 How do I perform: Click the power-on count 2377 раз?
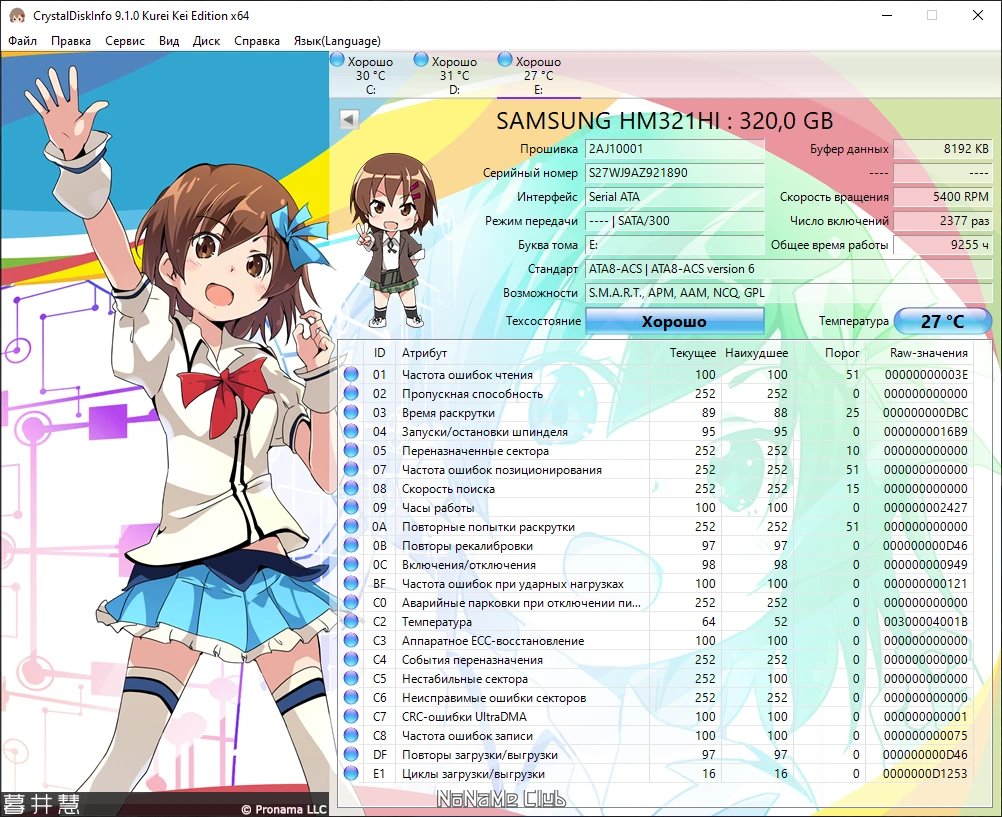[x=943, y=221]
